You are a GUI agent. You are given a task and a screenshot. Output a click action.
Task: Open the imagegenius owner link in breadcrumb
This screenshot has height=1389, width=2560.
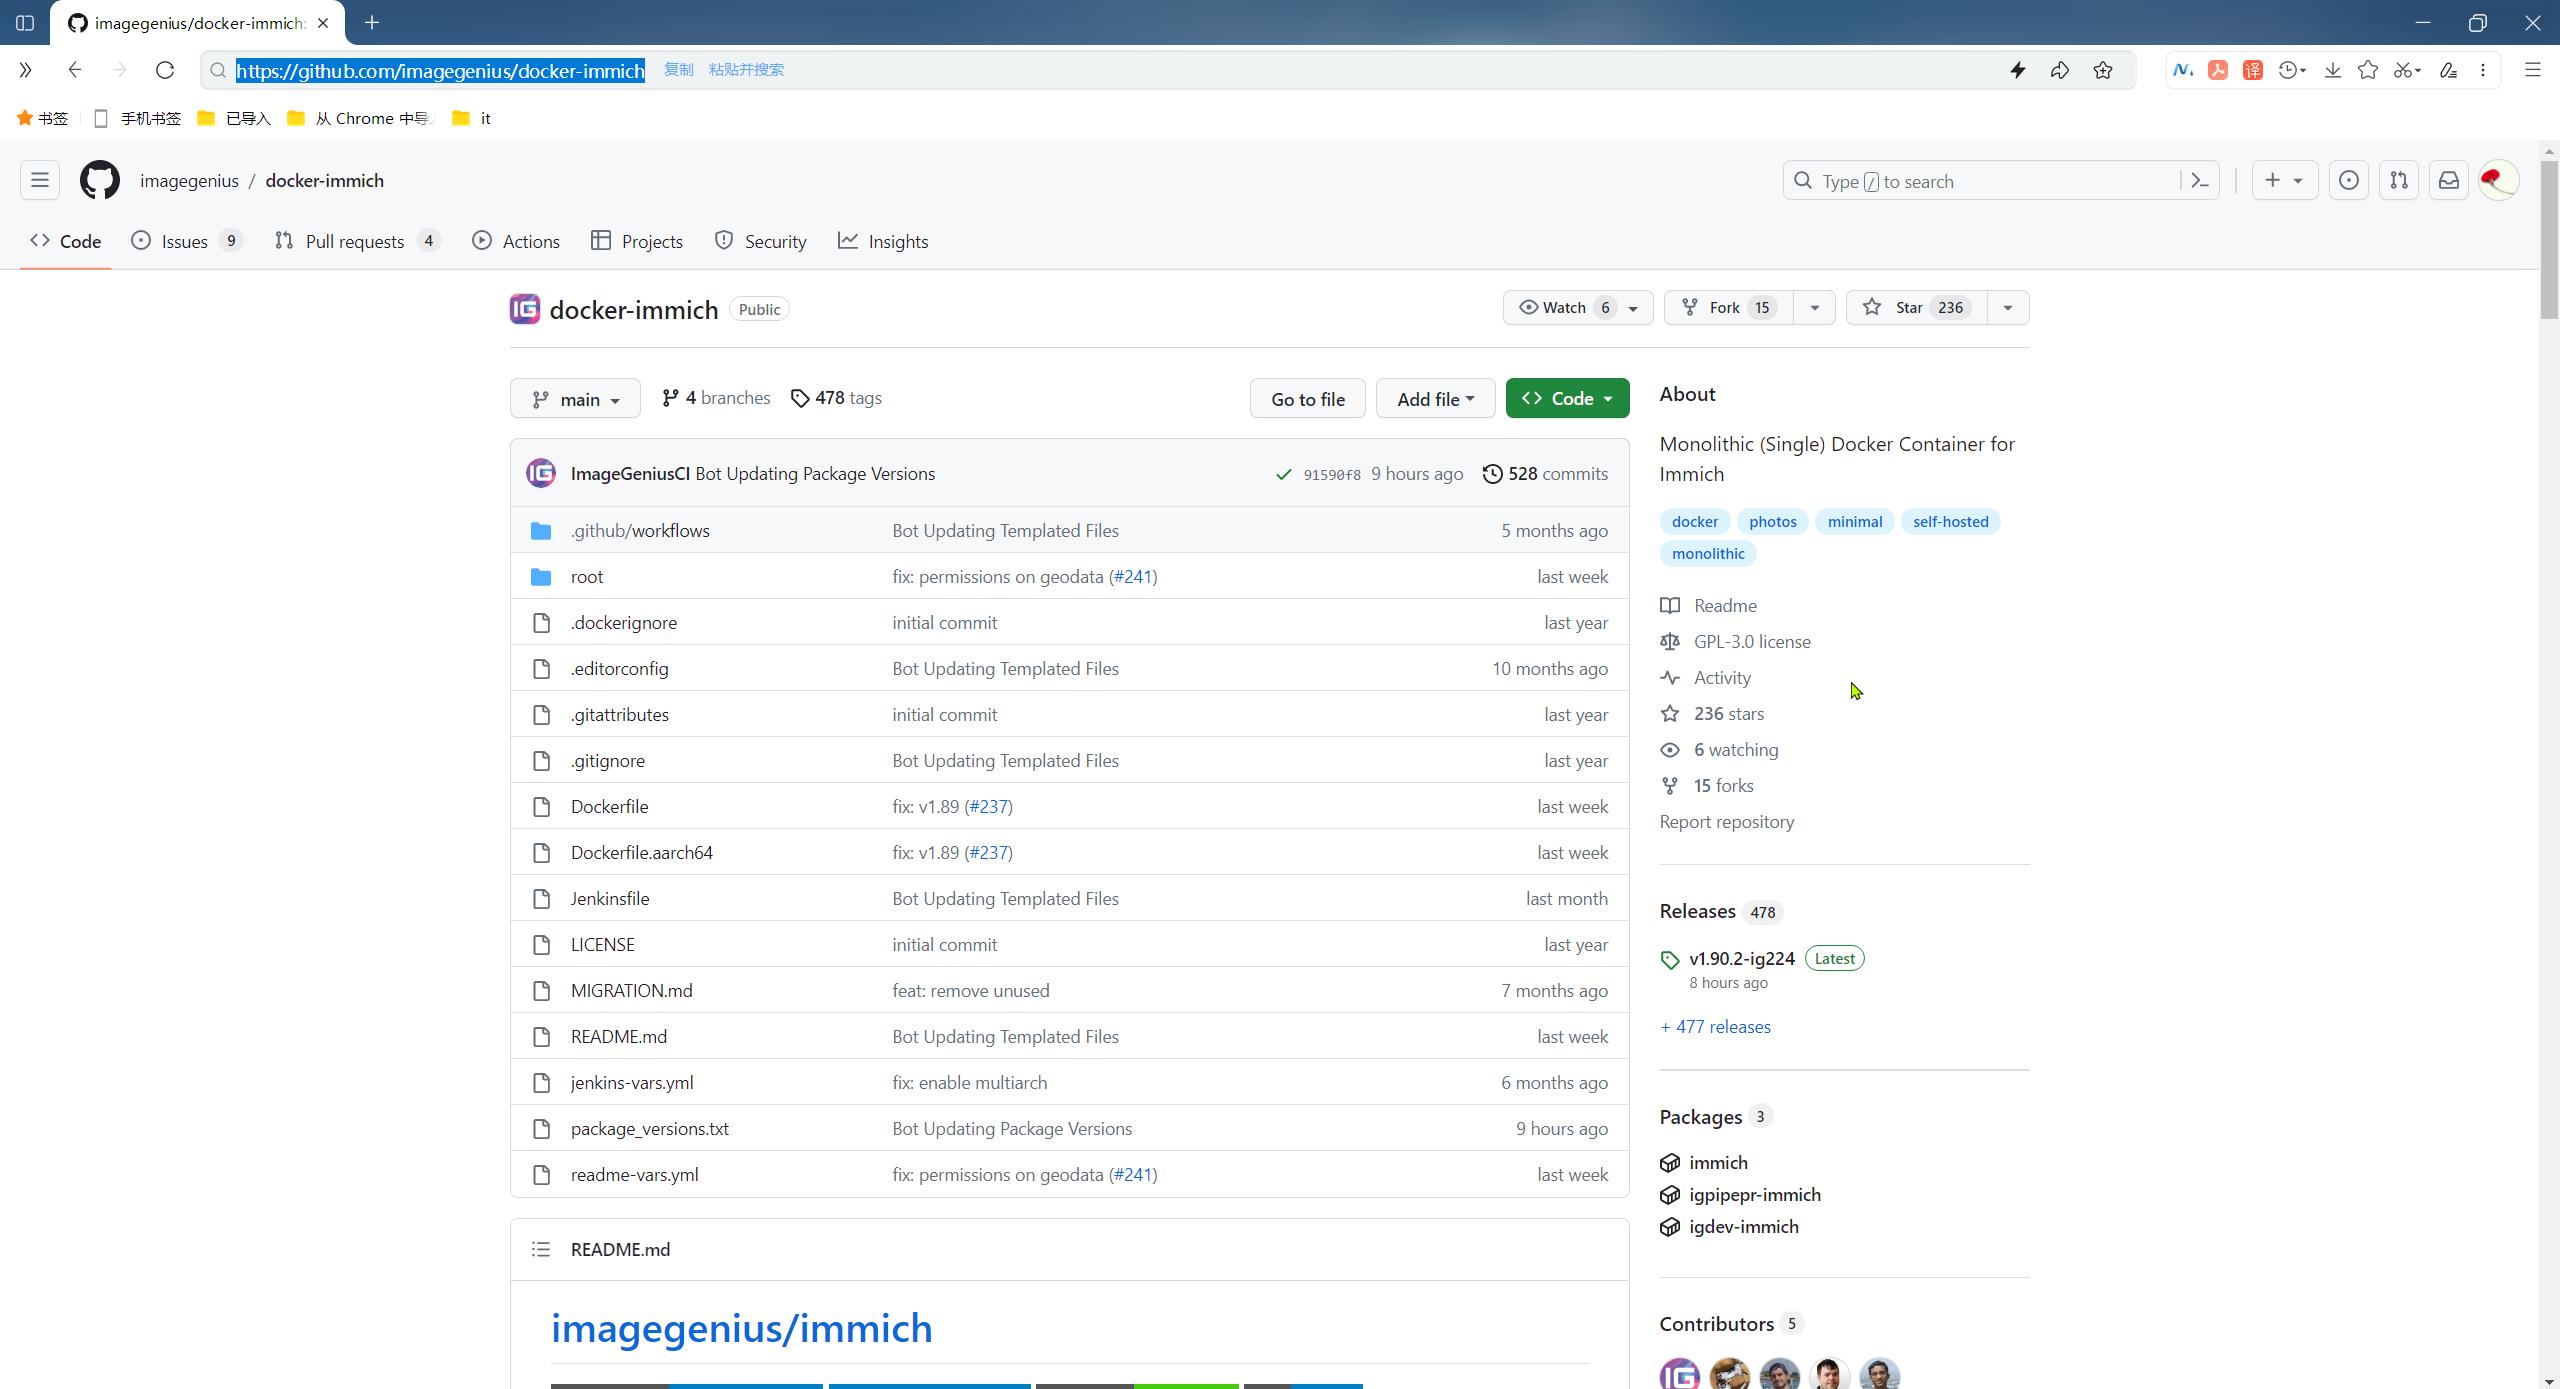pos(189,180)
